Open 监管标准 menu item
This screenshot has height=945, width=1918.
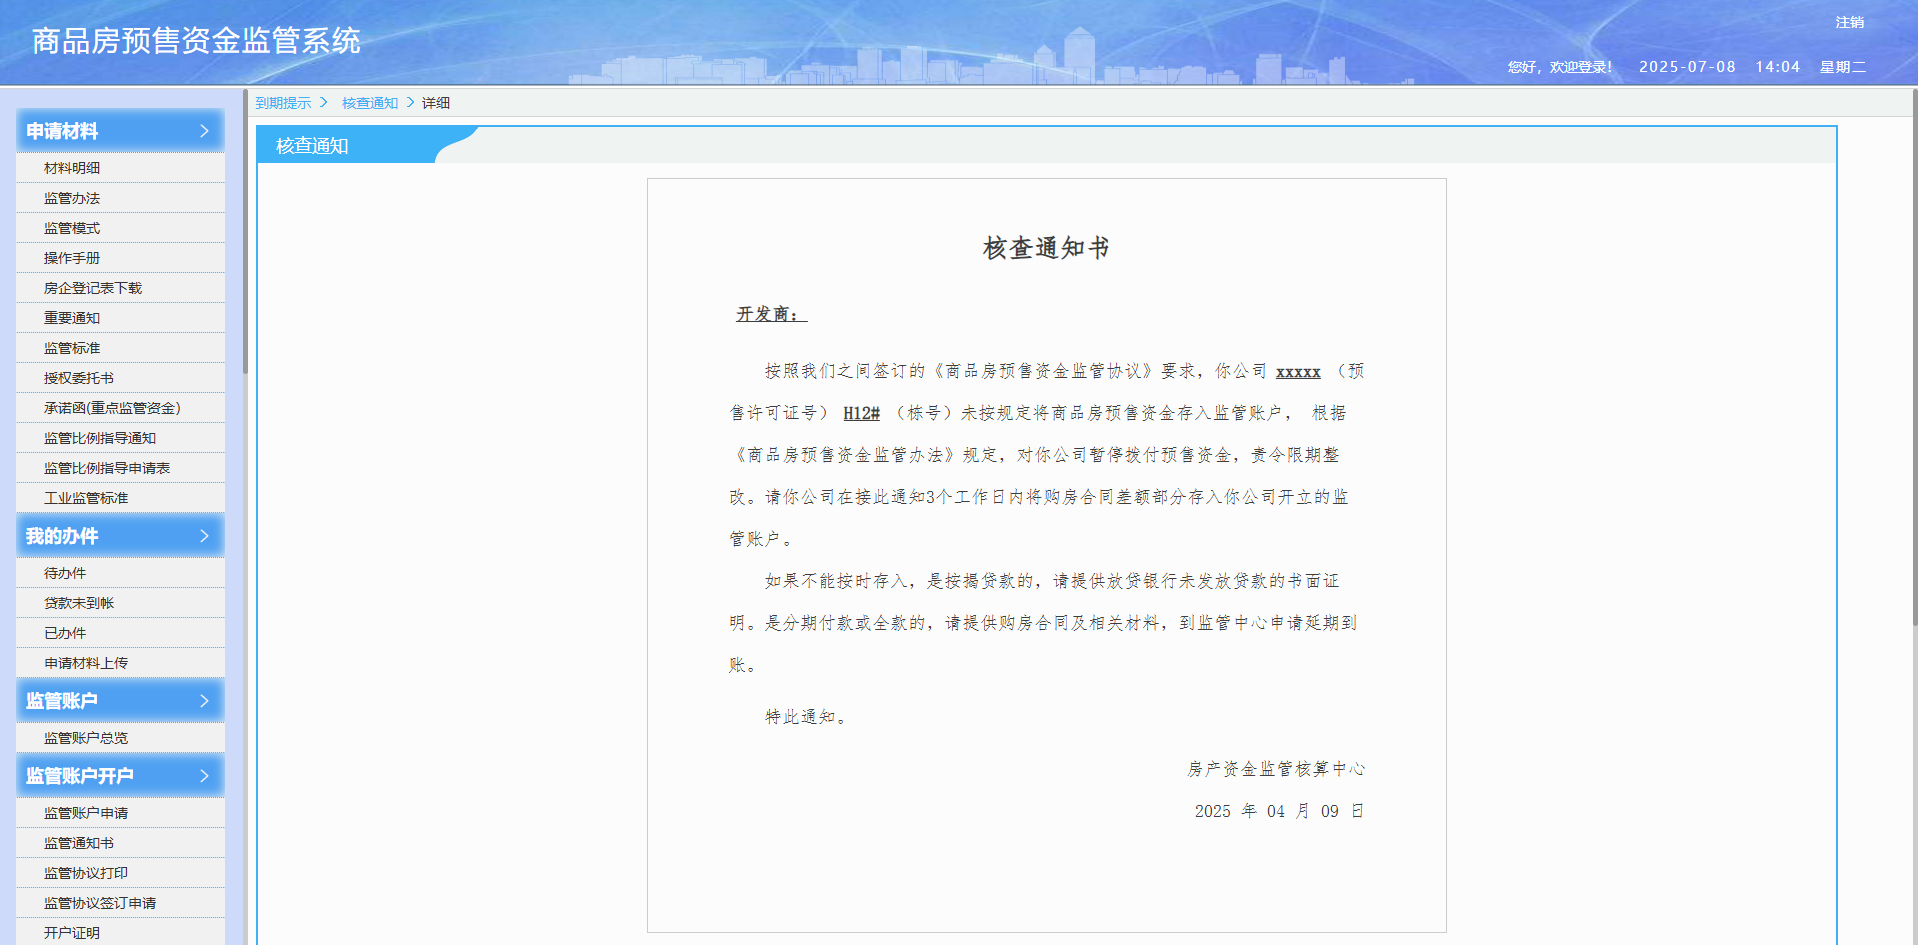72,348
